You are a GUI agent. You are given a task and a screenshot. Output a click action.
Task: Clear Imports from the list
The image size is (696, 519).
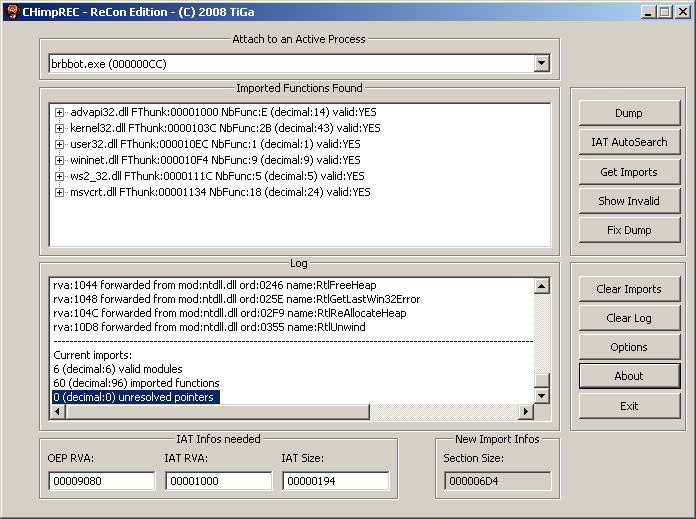[x=628, y=289]
